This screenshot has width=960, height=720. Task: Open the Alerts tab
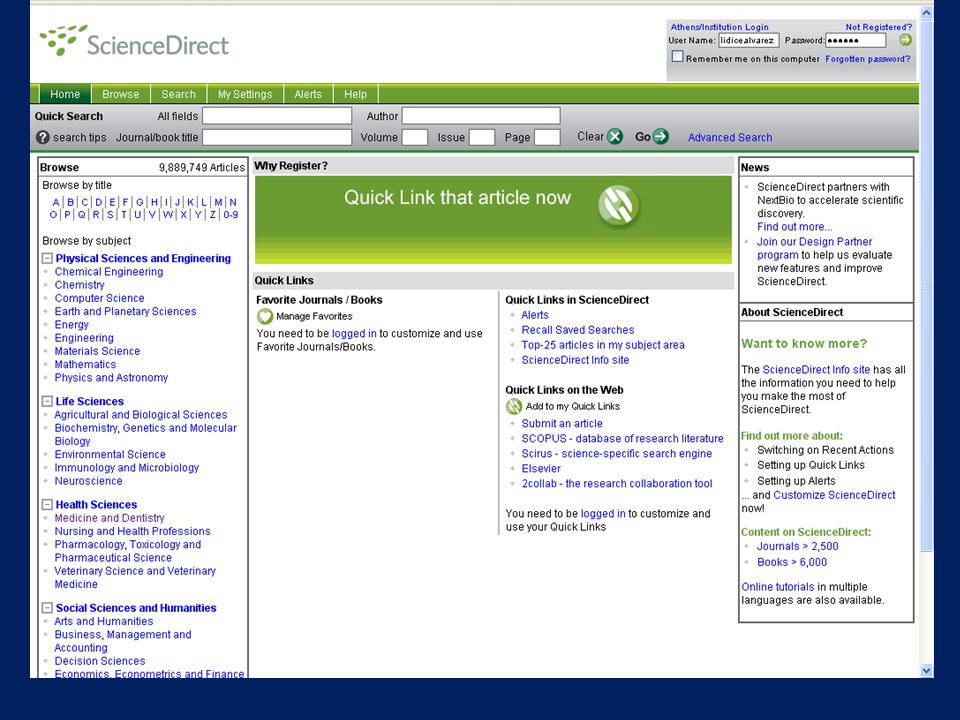click(x=308, y=94)
